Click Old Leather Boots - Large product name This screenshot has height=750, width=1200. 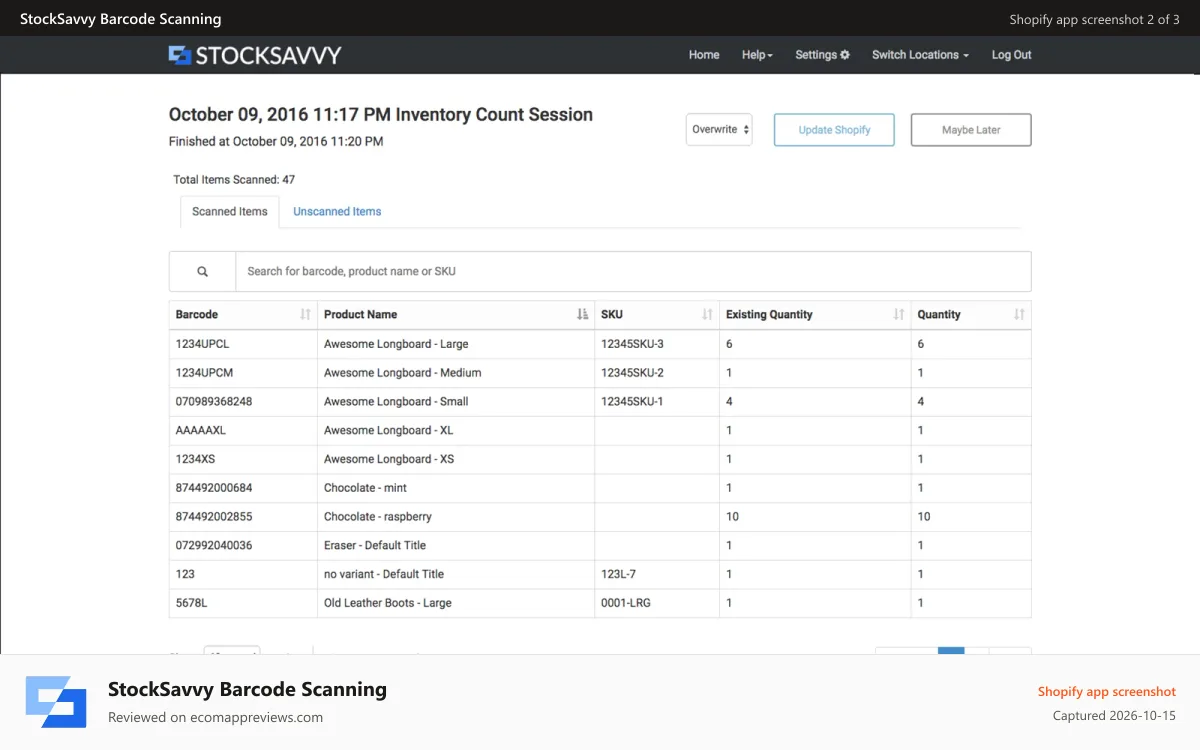[x=388, y=604]
